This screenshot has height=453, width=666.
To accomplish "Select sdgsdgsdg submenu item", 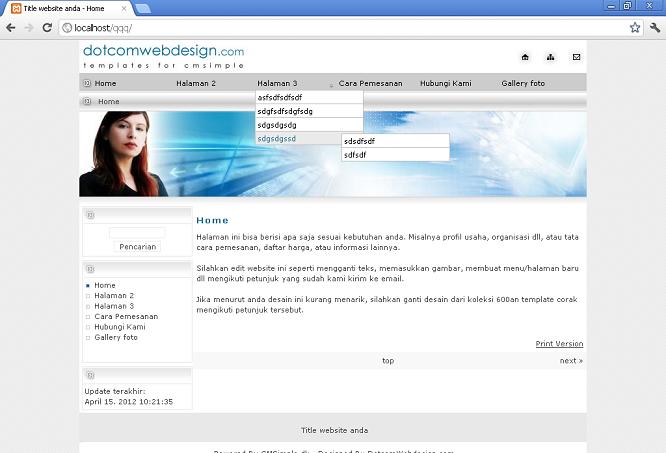I will click(x=309, y=125).
